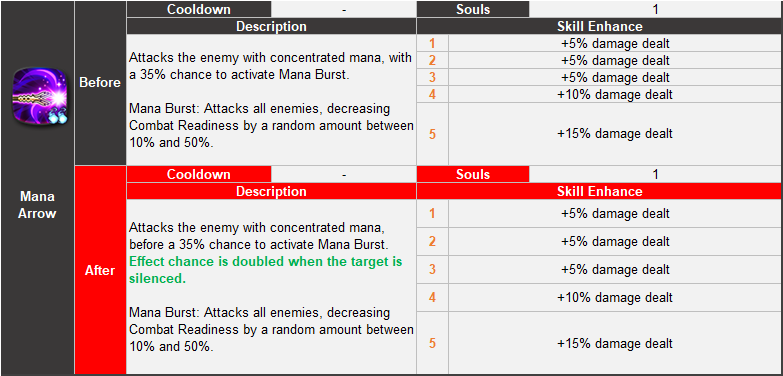This screenshot has height=376, width=783.
Task: Click the black Before section label
Action: pyautogui.click(x=100, y=83)
